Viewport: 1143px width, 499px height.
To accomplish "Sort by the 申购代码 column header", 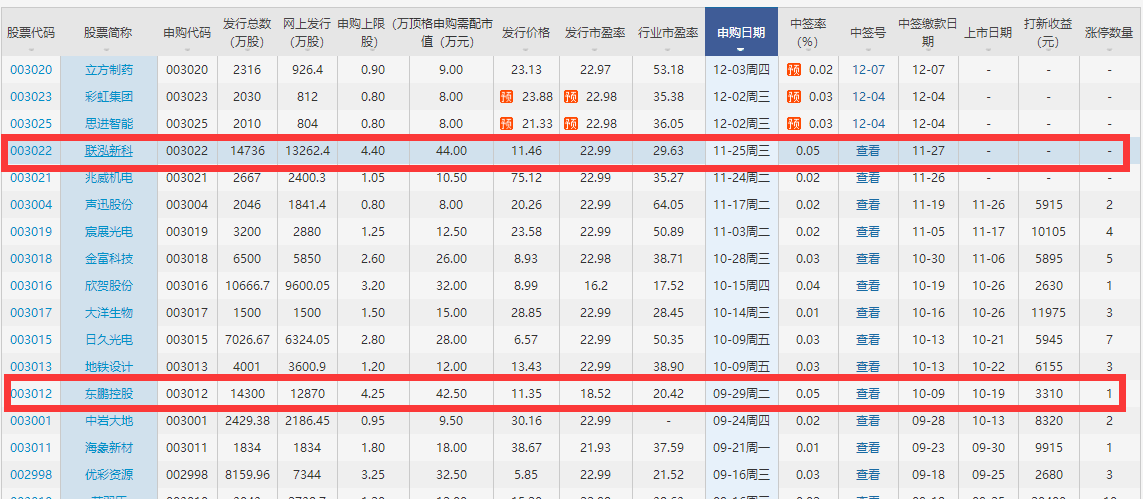I will pyautogui.click(x=188, y=34).
